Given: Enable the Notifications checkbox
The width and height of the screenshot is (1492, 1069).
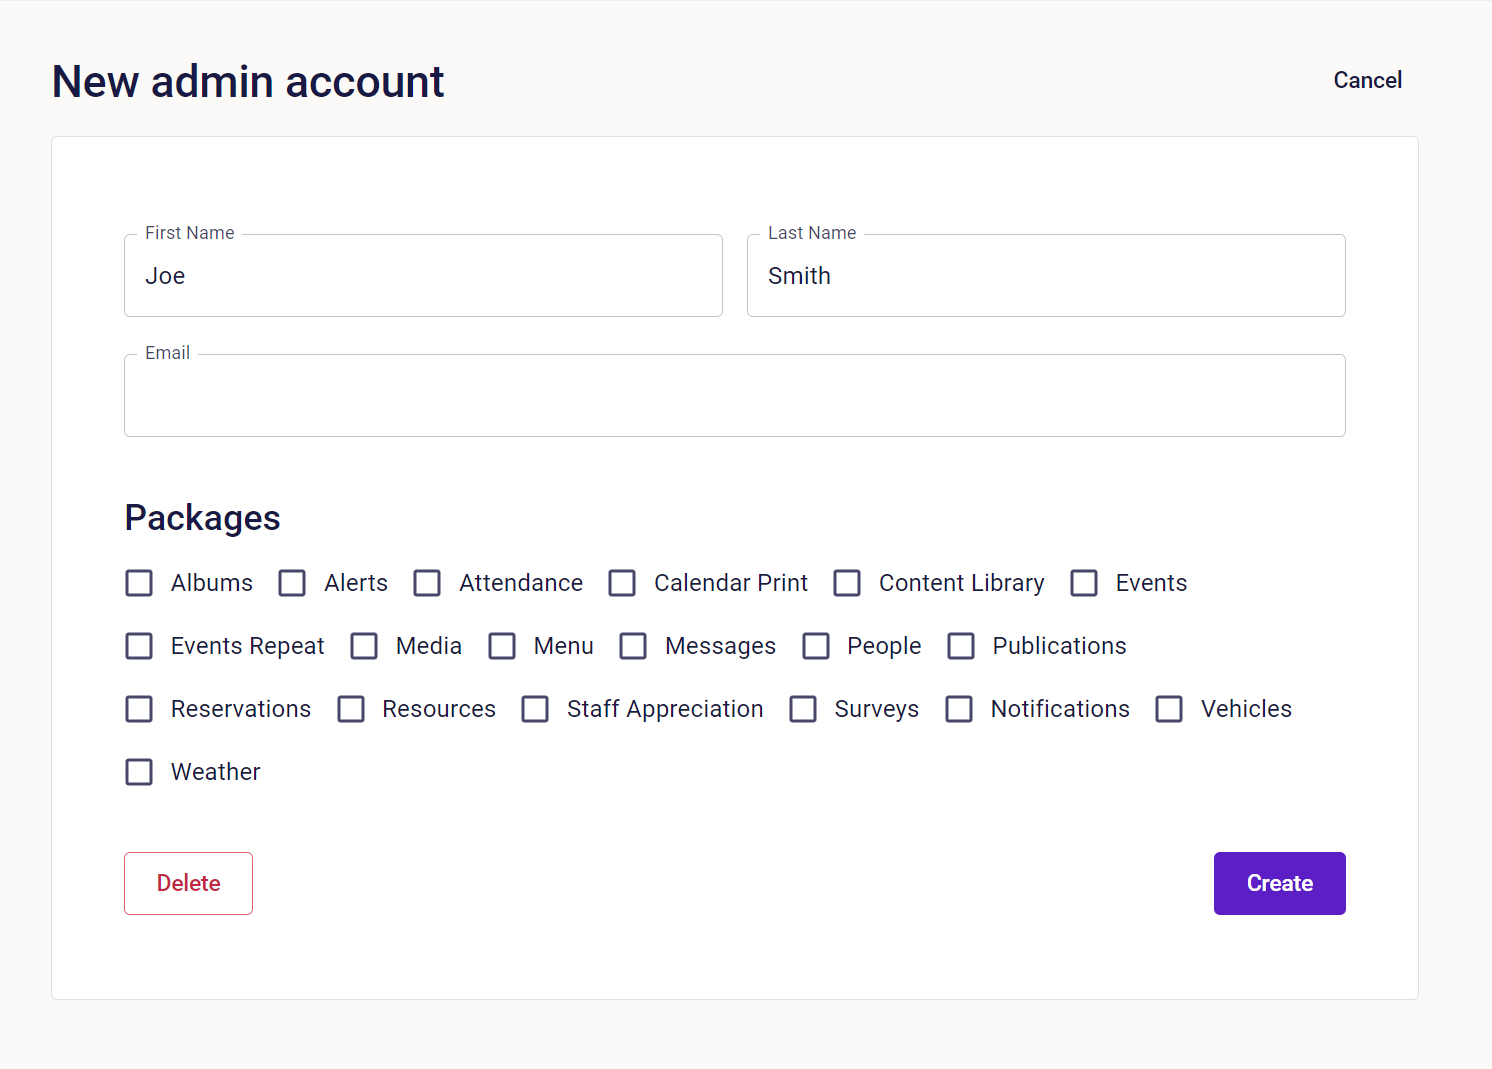Looking at the screenshot, I should tap(959, 709).
